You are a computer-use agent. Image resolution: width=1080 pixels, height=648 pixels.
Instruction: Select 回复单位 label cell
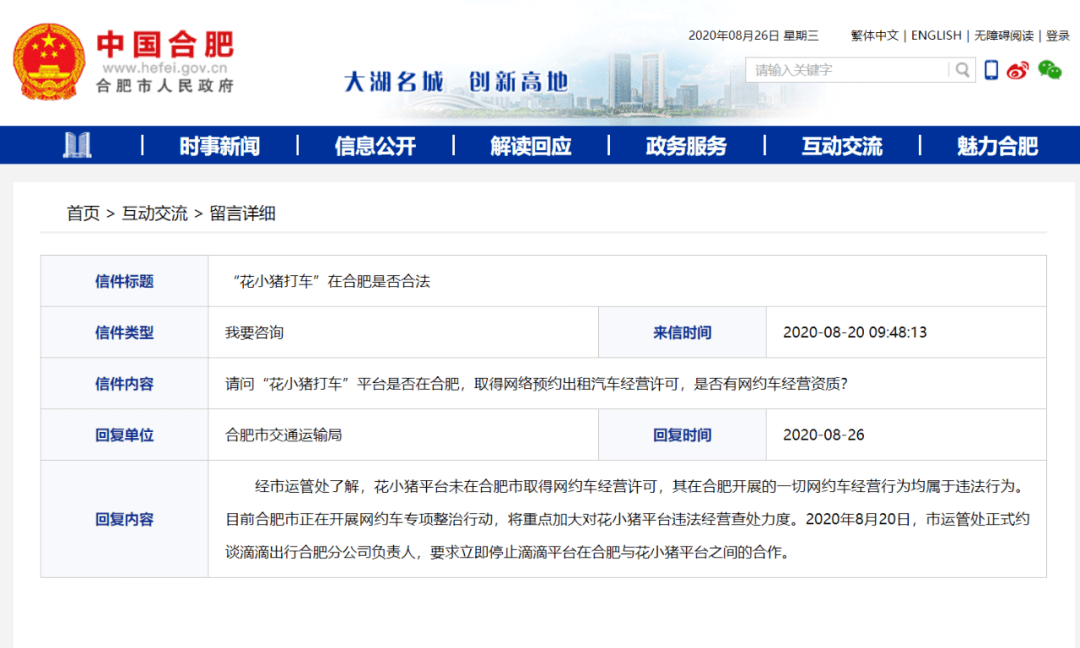click(x=125, y=435)
